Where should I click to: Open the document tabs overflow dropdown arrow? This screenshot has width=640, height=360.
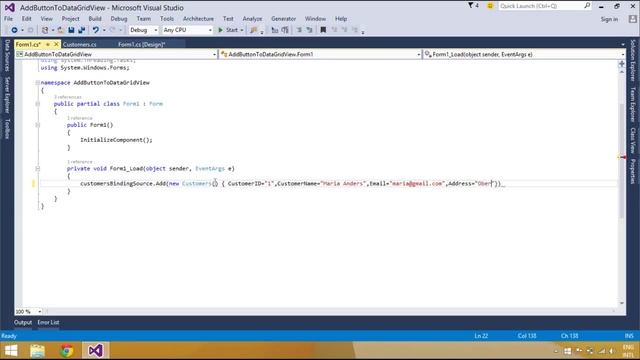[x=623, y=44]
